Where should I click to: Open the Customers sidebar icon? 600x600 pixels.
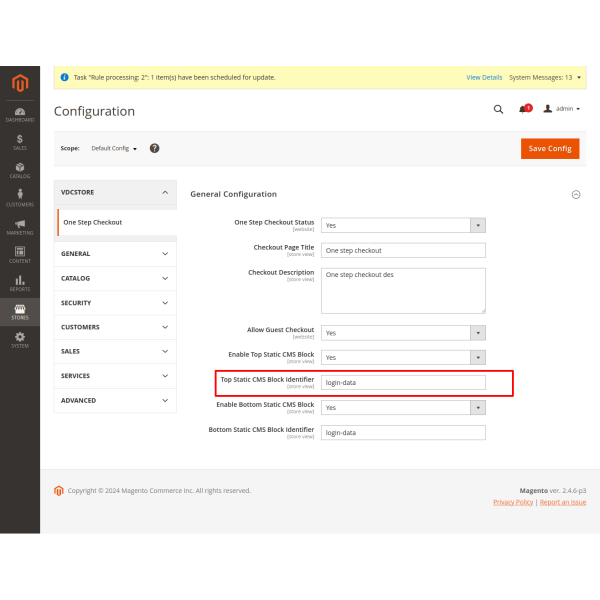click(x=20, y=197)
